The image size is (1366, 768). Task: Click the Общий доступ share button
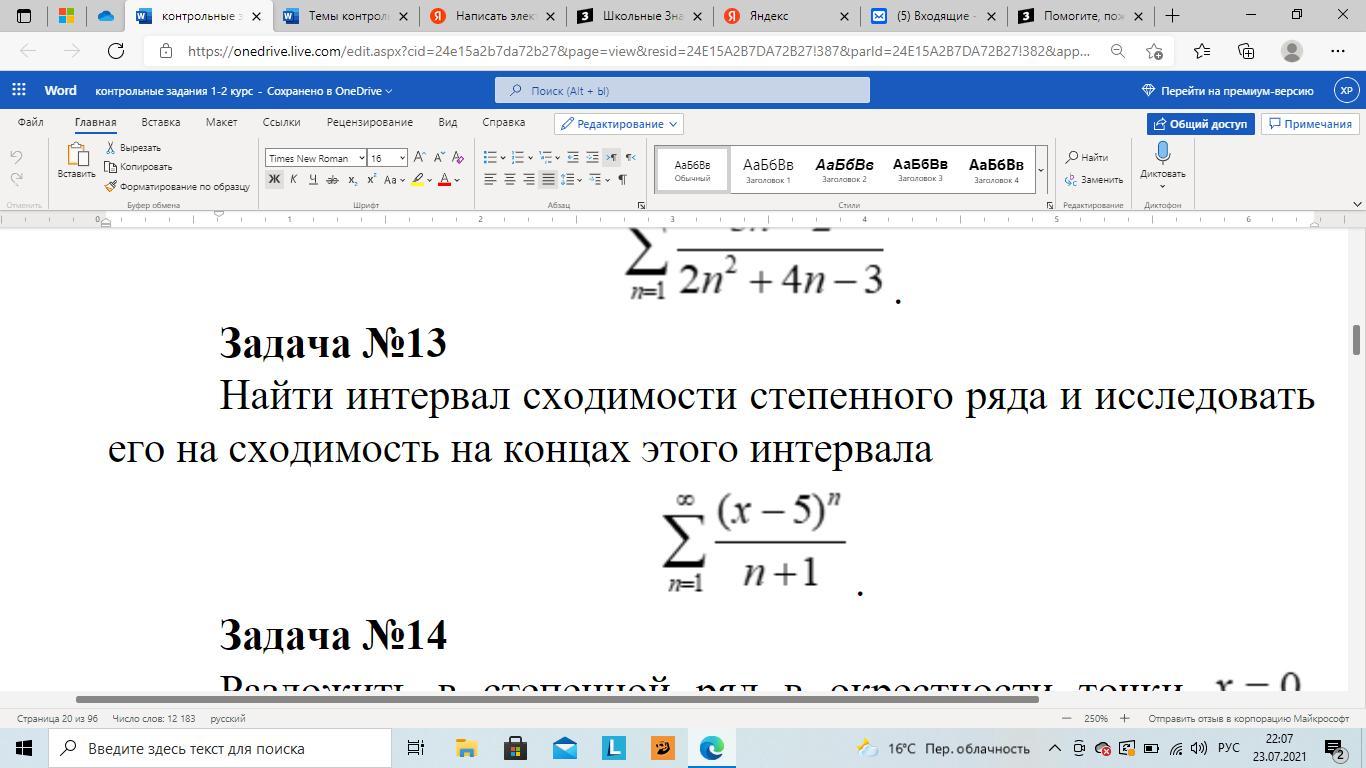coord(1200,124)
